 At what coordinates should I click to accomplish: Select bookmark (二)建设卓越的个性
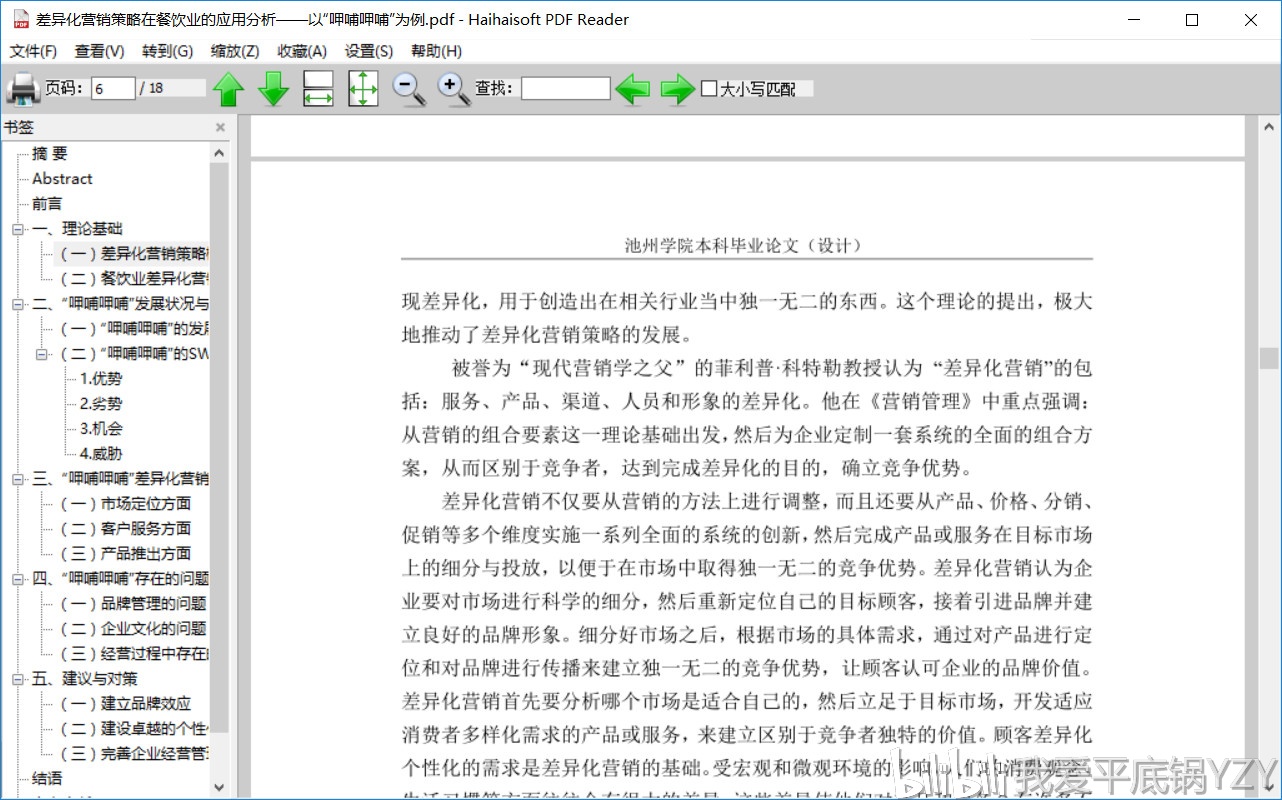pyautogui.click(x=134, y=729)
